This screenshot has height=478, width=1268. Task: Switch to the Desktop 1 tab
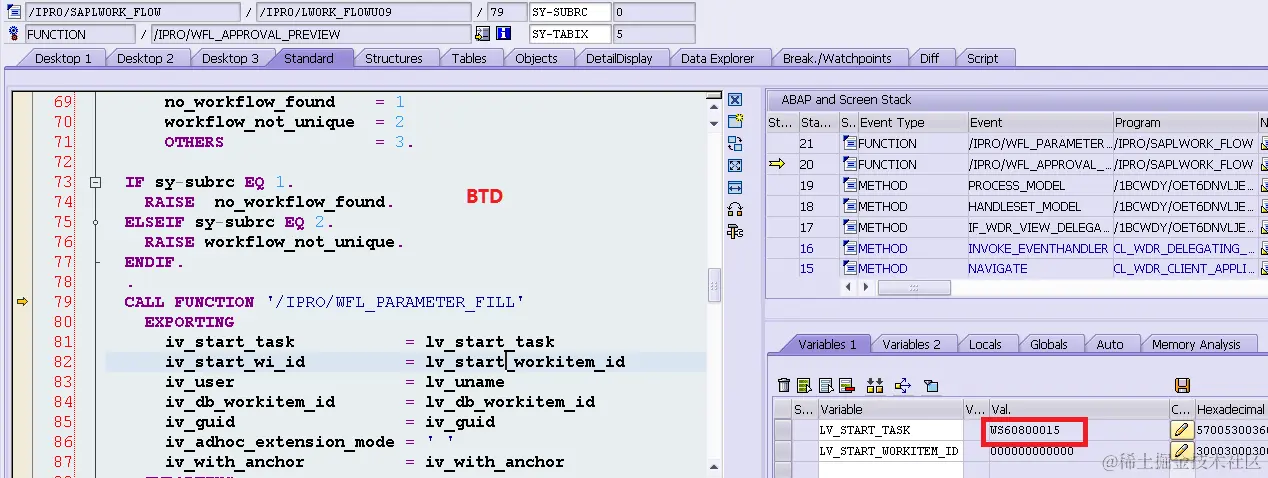(63, 58)
